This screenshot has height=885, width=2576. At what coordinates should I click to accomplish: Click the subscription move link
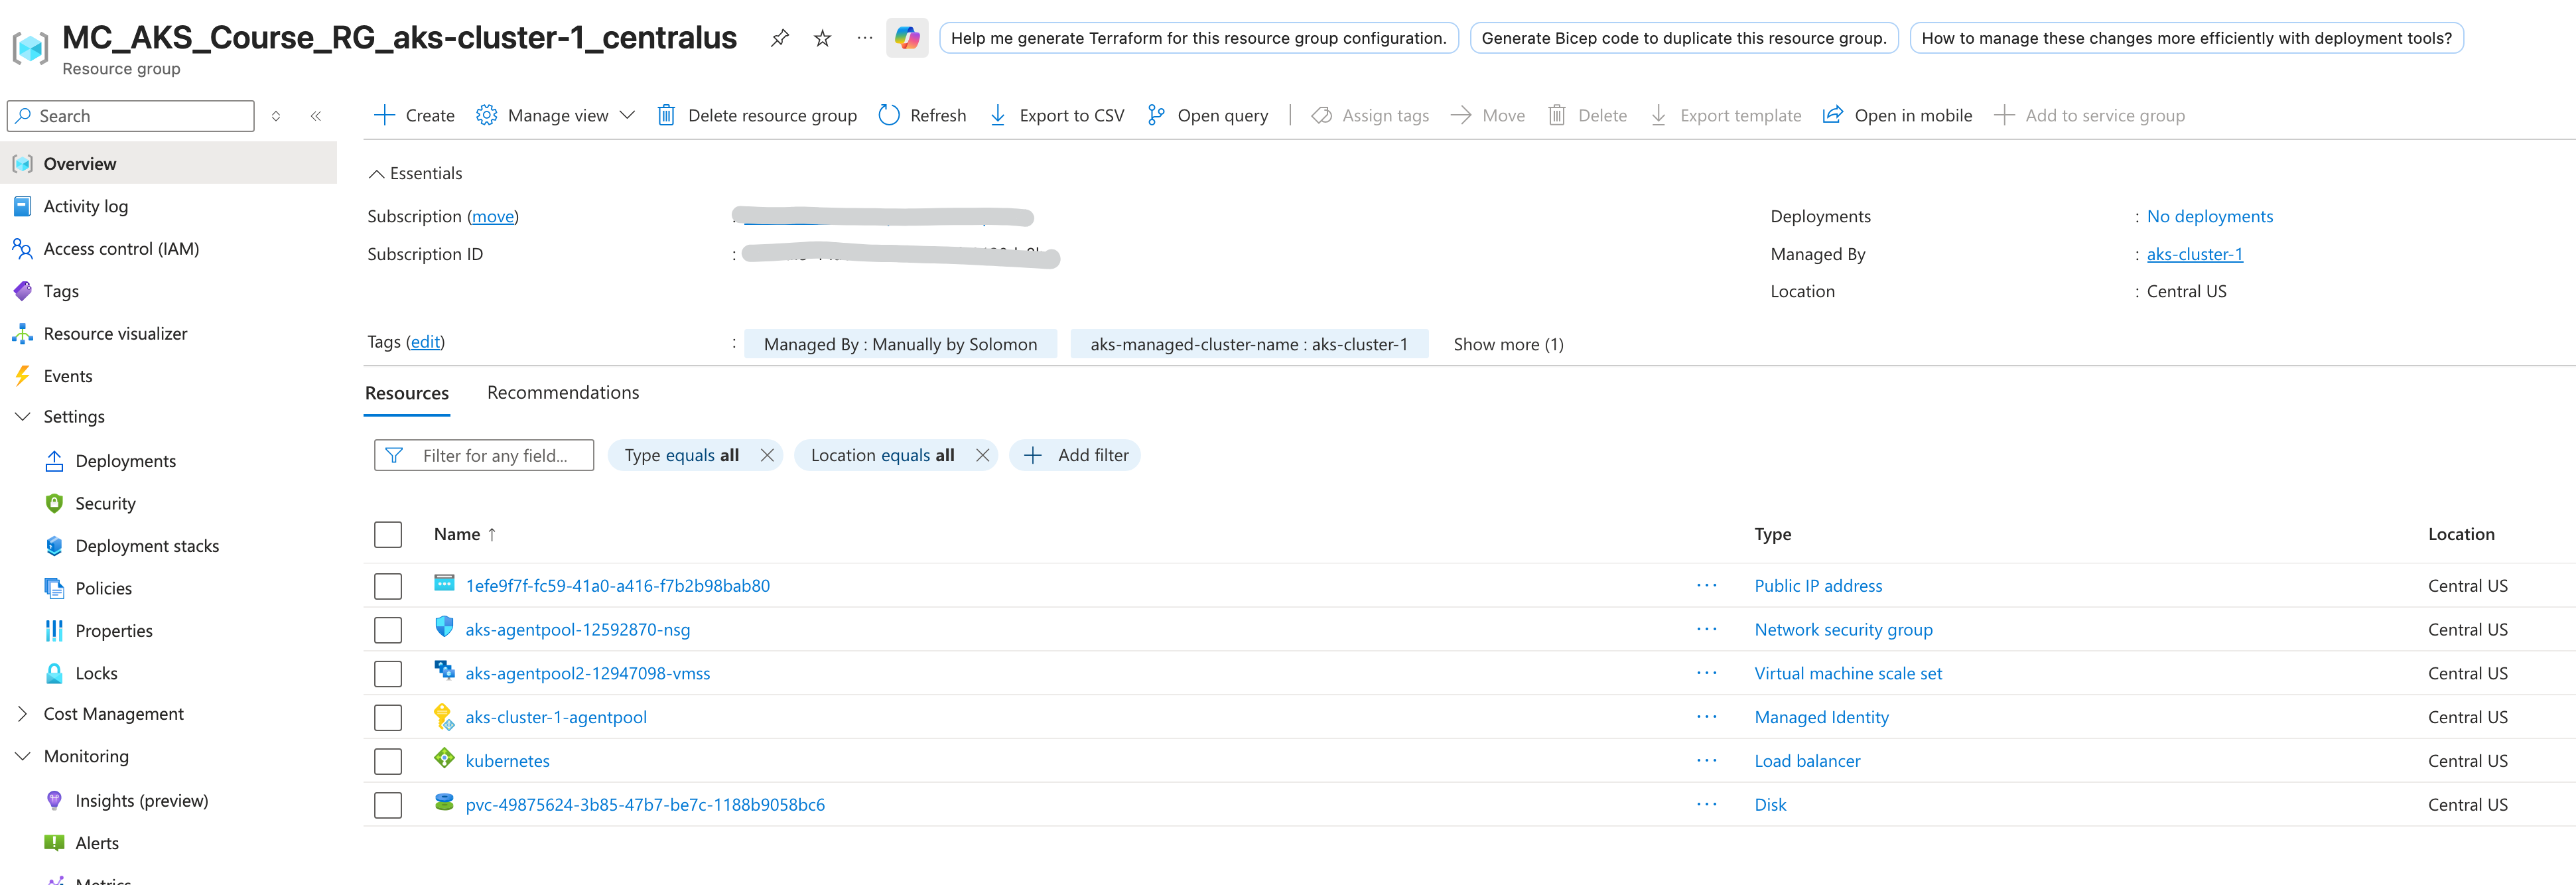pos(493,217)
